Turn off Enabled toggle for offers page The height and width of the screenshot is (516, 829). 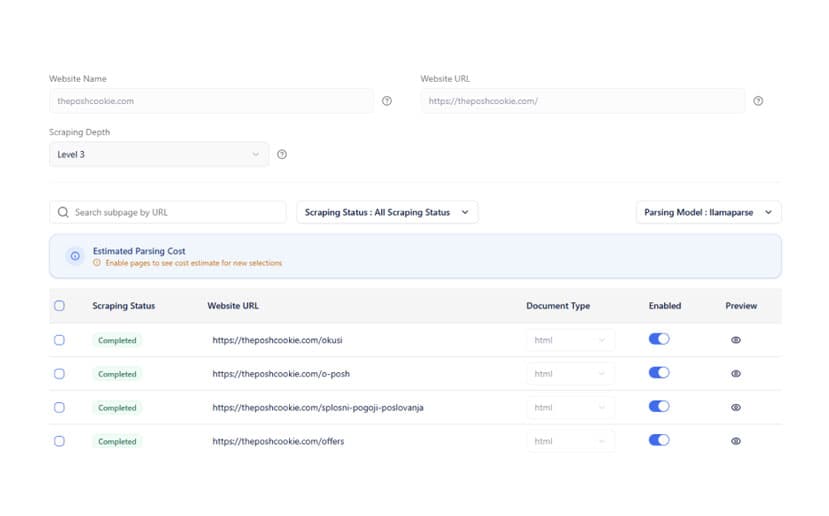tap(659, 441)
